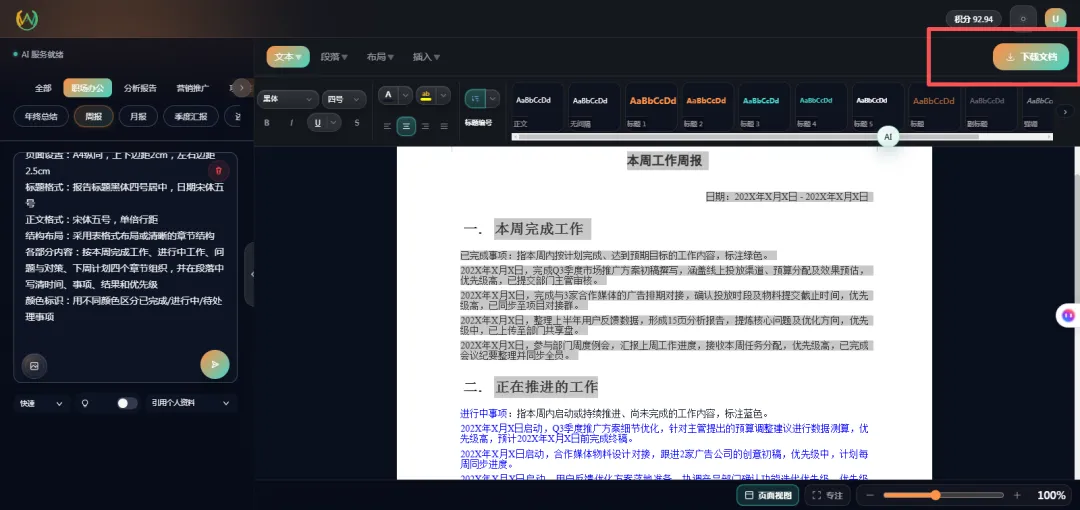
Task: Select the 季度汇报 template chip
Action: 191,116
